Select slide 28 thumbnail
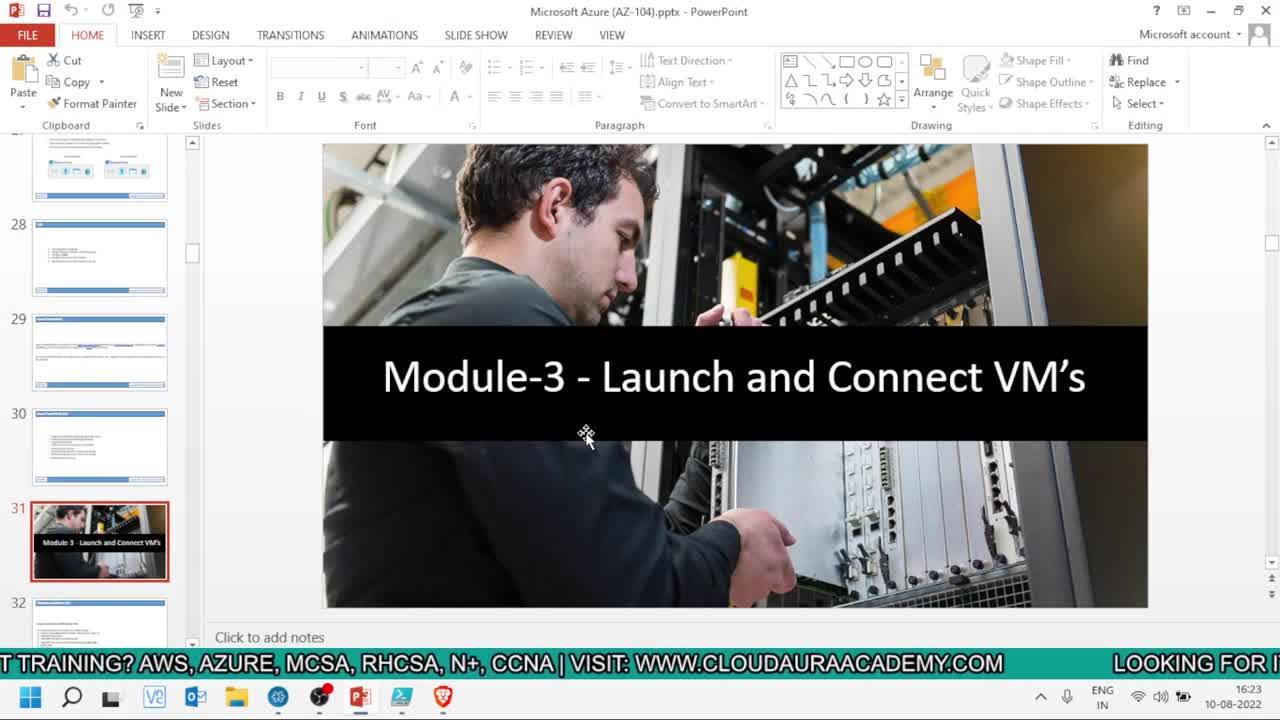Image resolution: width=1280 pixels, height=720 pixels. [99, 258]
